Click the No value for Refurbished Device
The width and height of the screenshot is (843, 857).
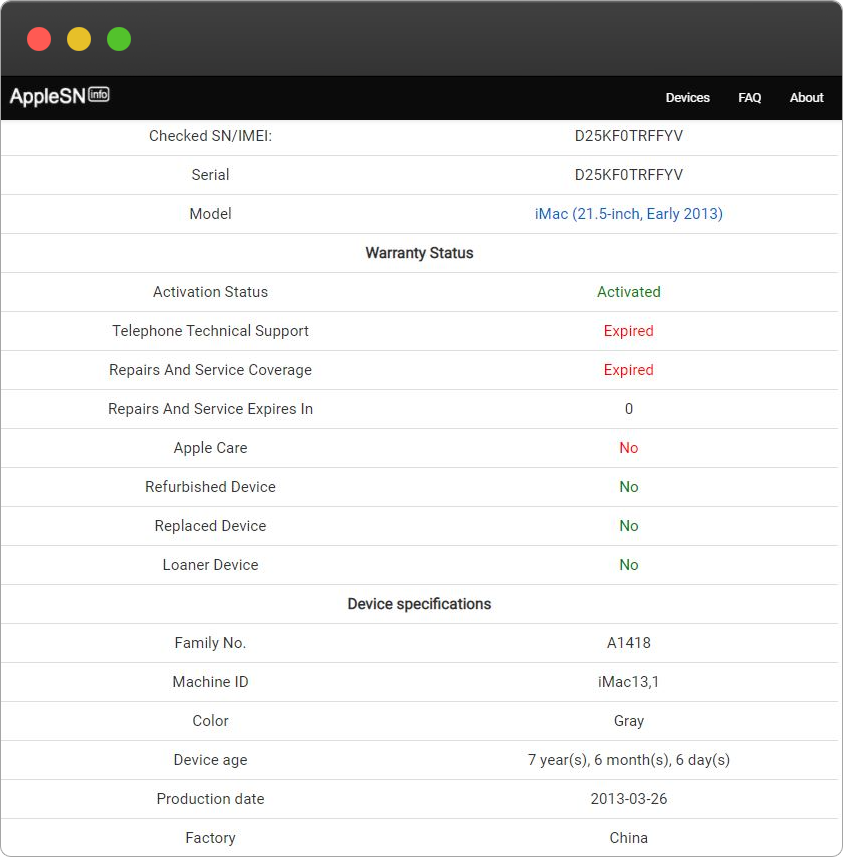[x=628, y=487]
